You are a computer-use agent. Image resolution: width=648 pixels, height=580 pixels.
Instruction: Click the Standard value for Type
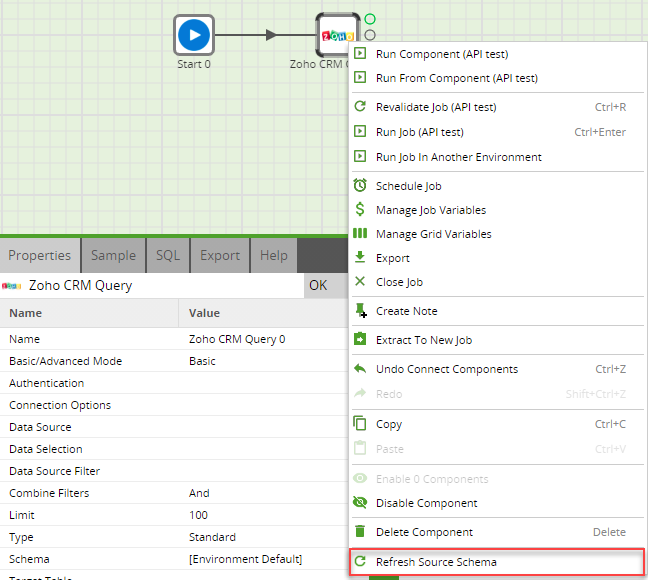pyautogui.click(x=212, y=537)
